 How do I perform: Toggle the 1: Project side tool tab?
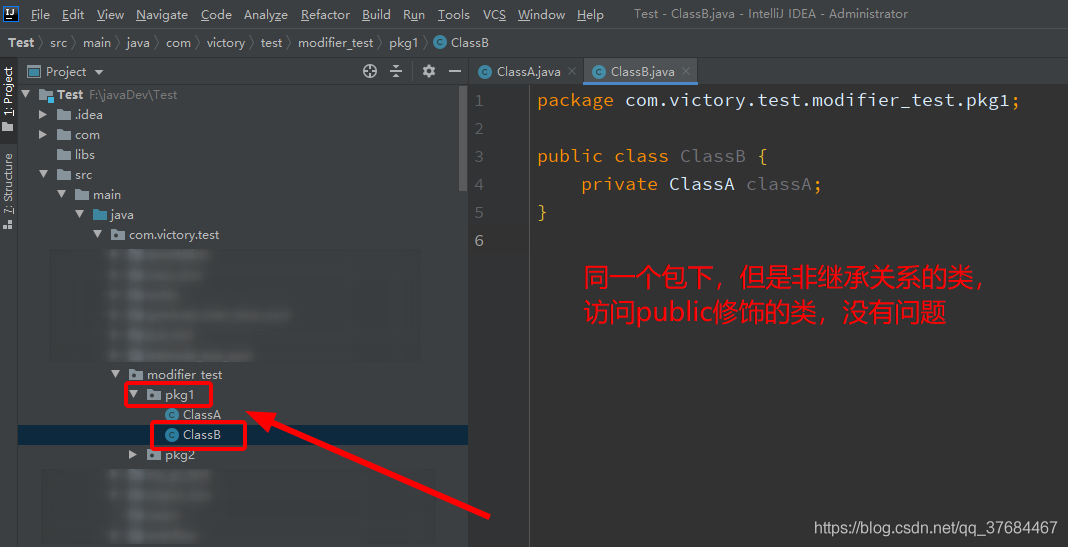point(8,99)
